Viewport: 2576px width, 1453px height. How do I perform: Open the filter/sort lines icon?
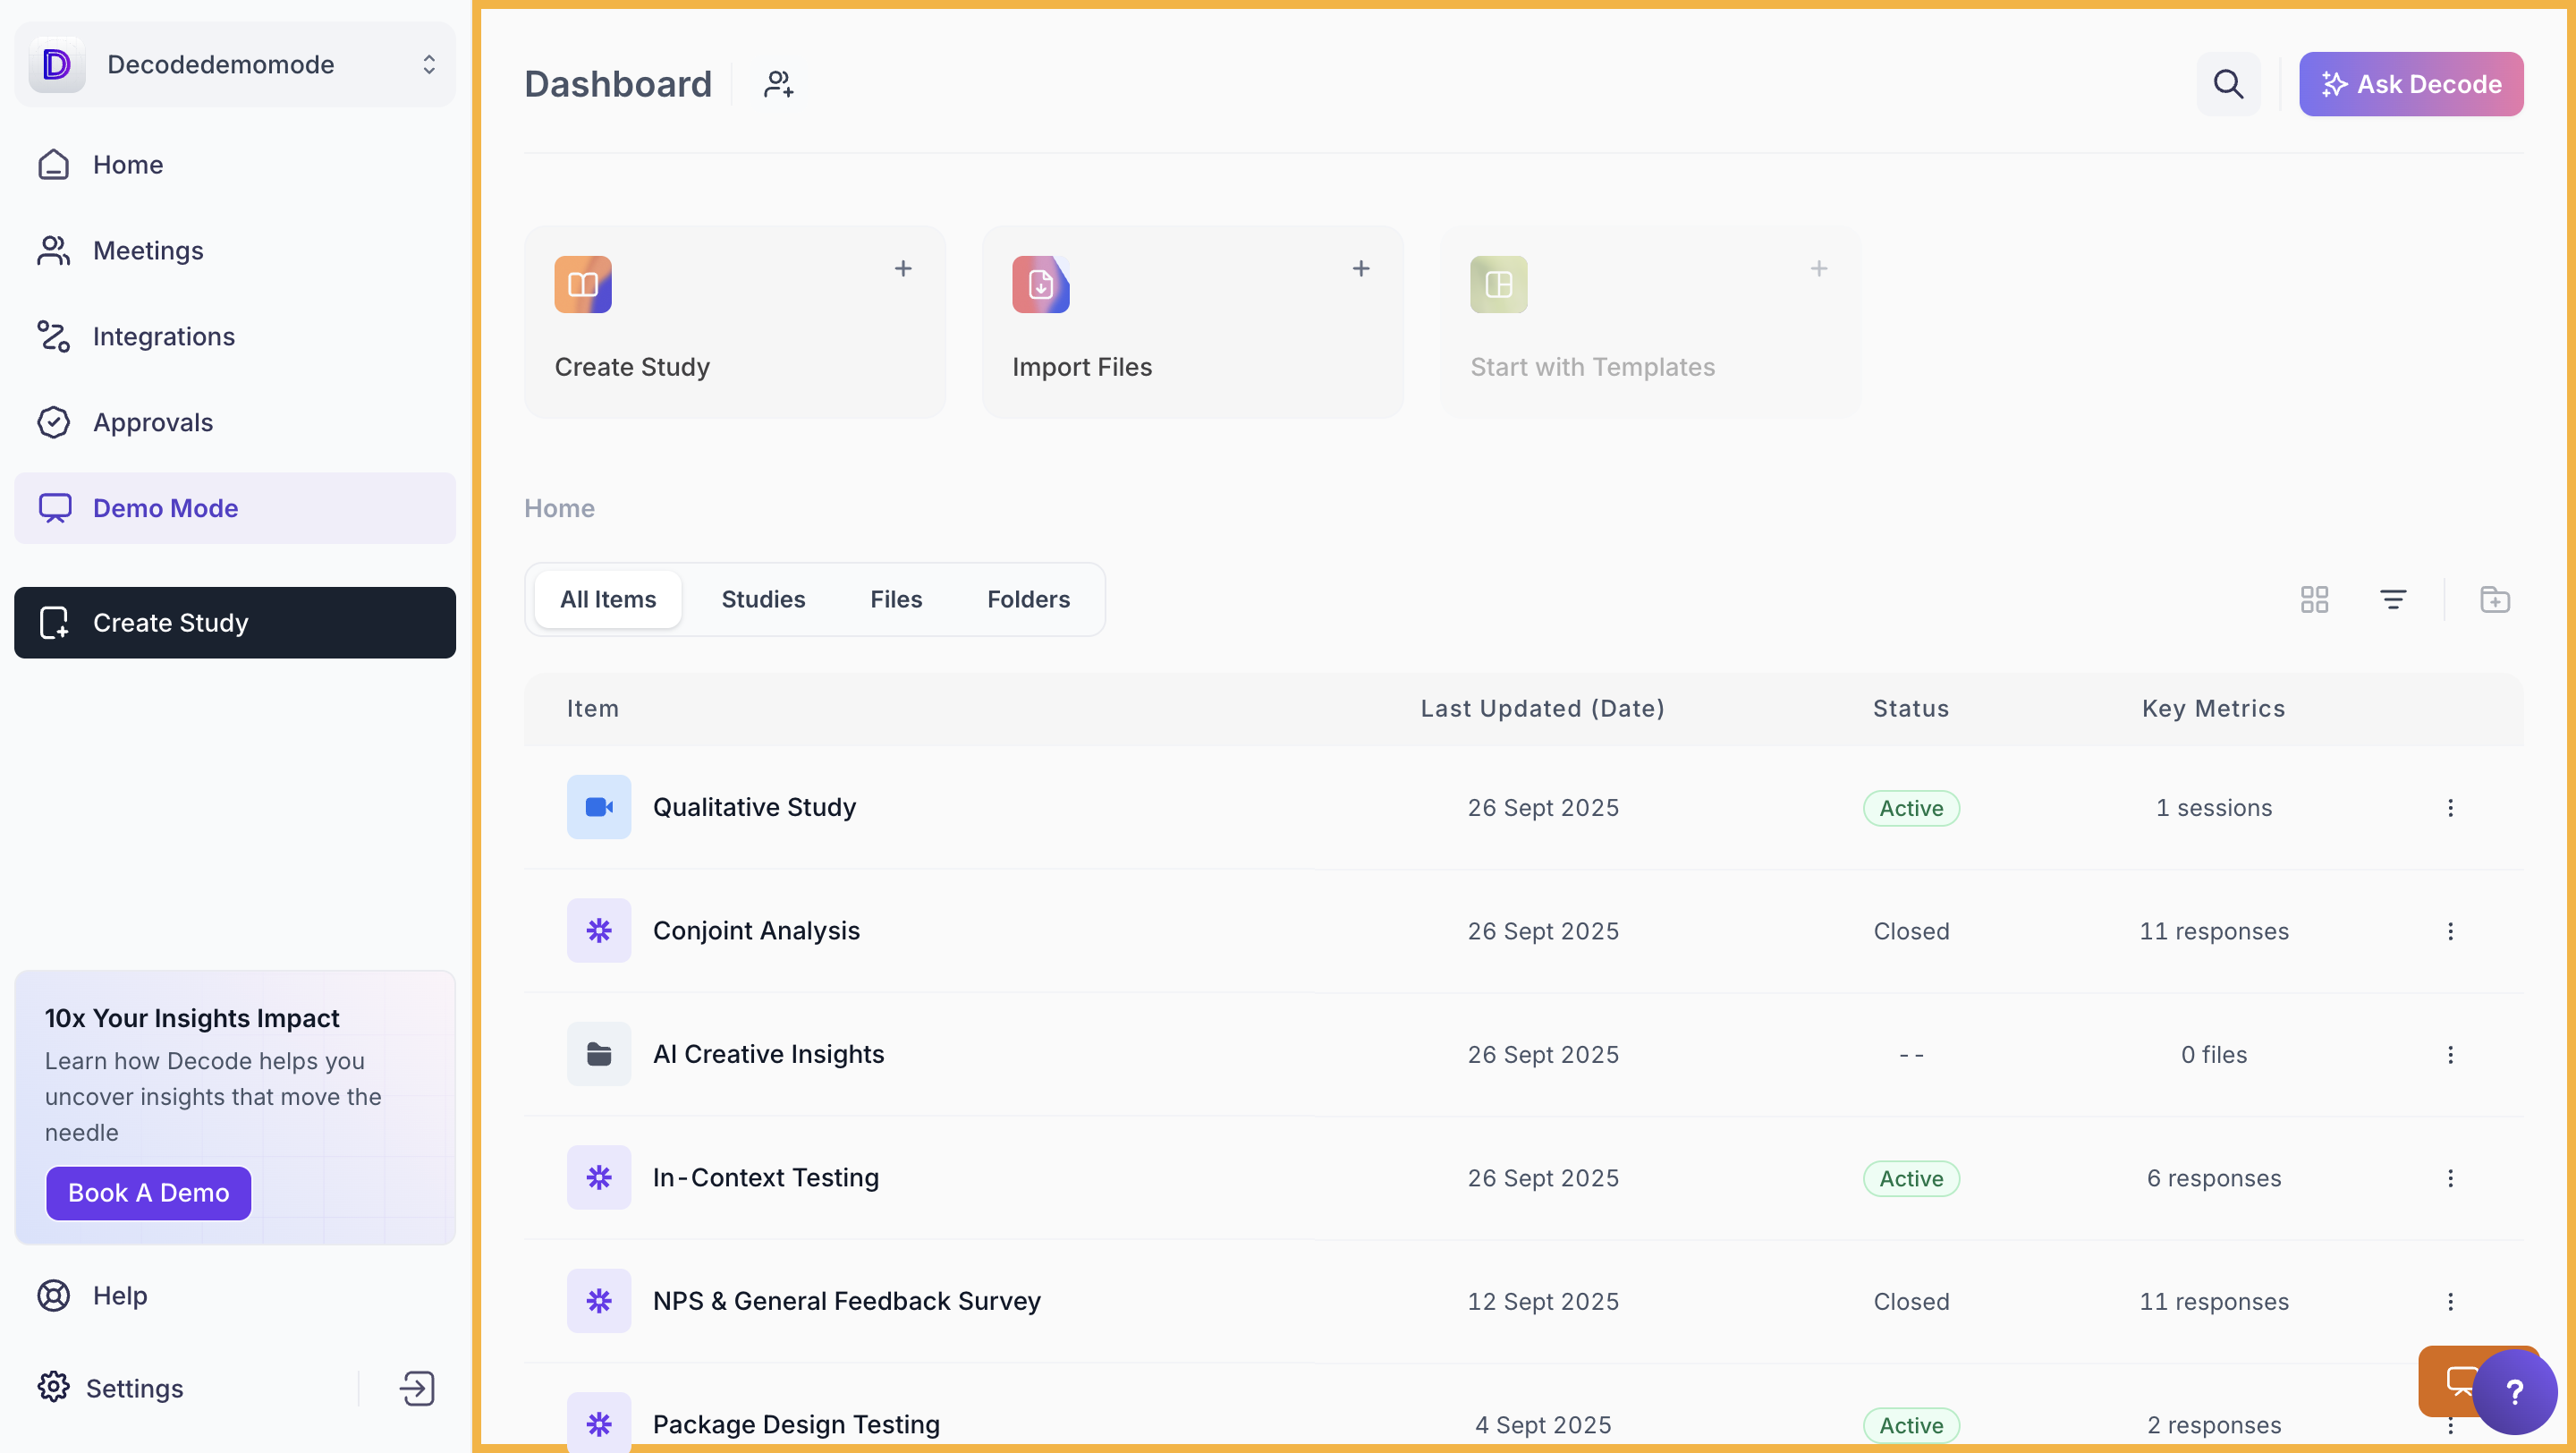[x=2392, y=599]
